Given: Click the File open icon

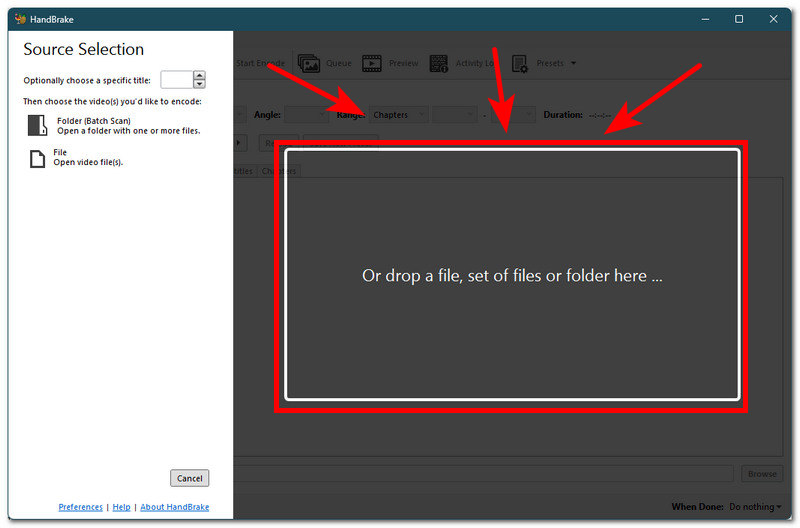Looking at the screenshot, I should pyautogui.click(x=38, y=157).
